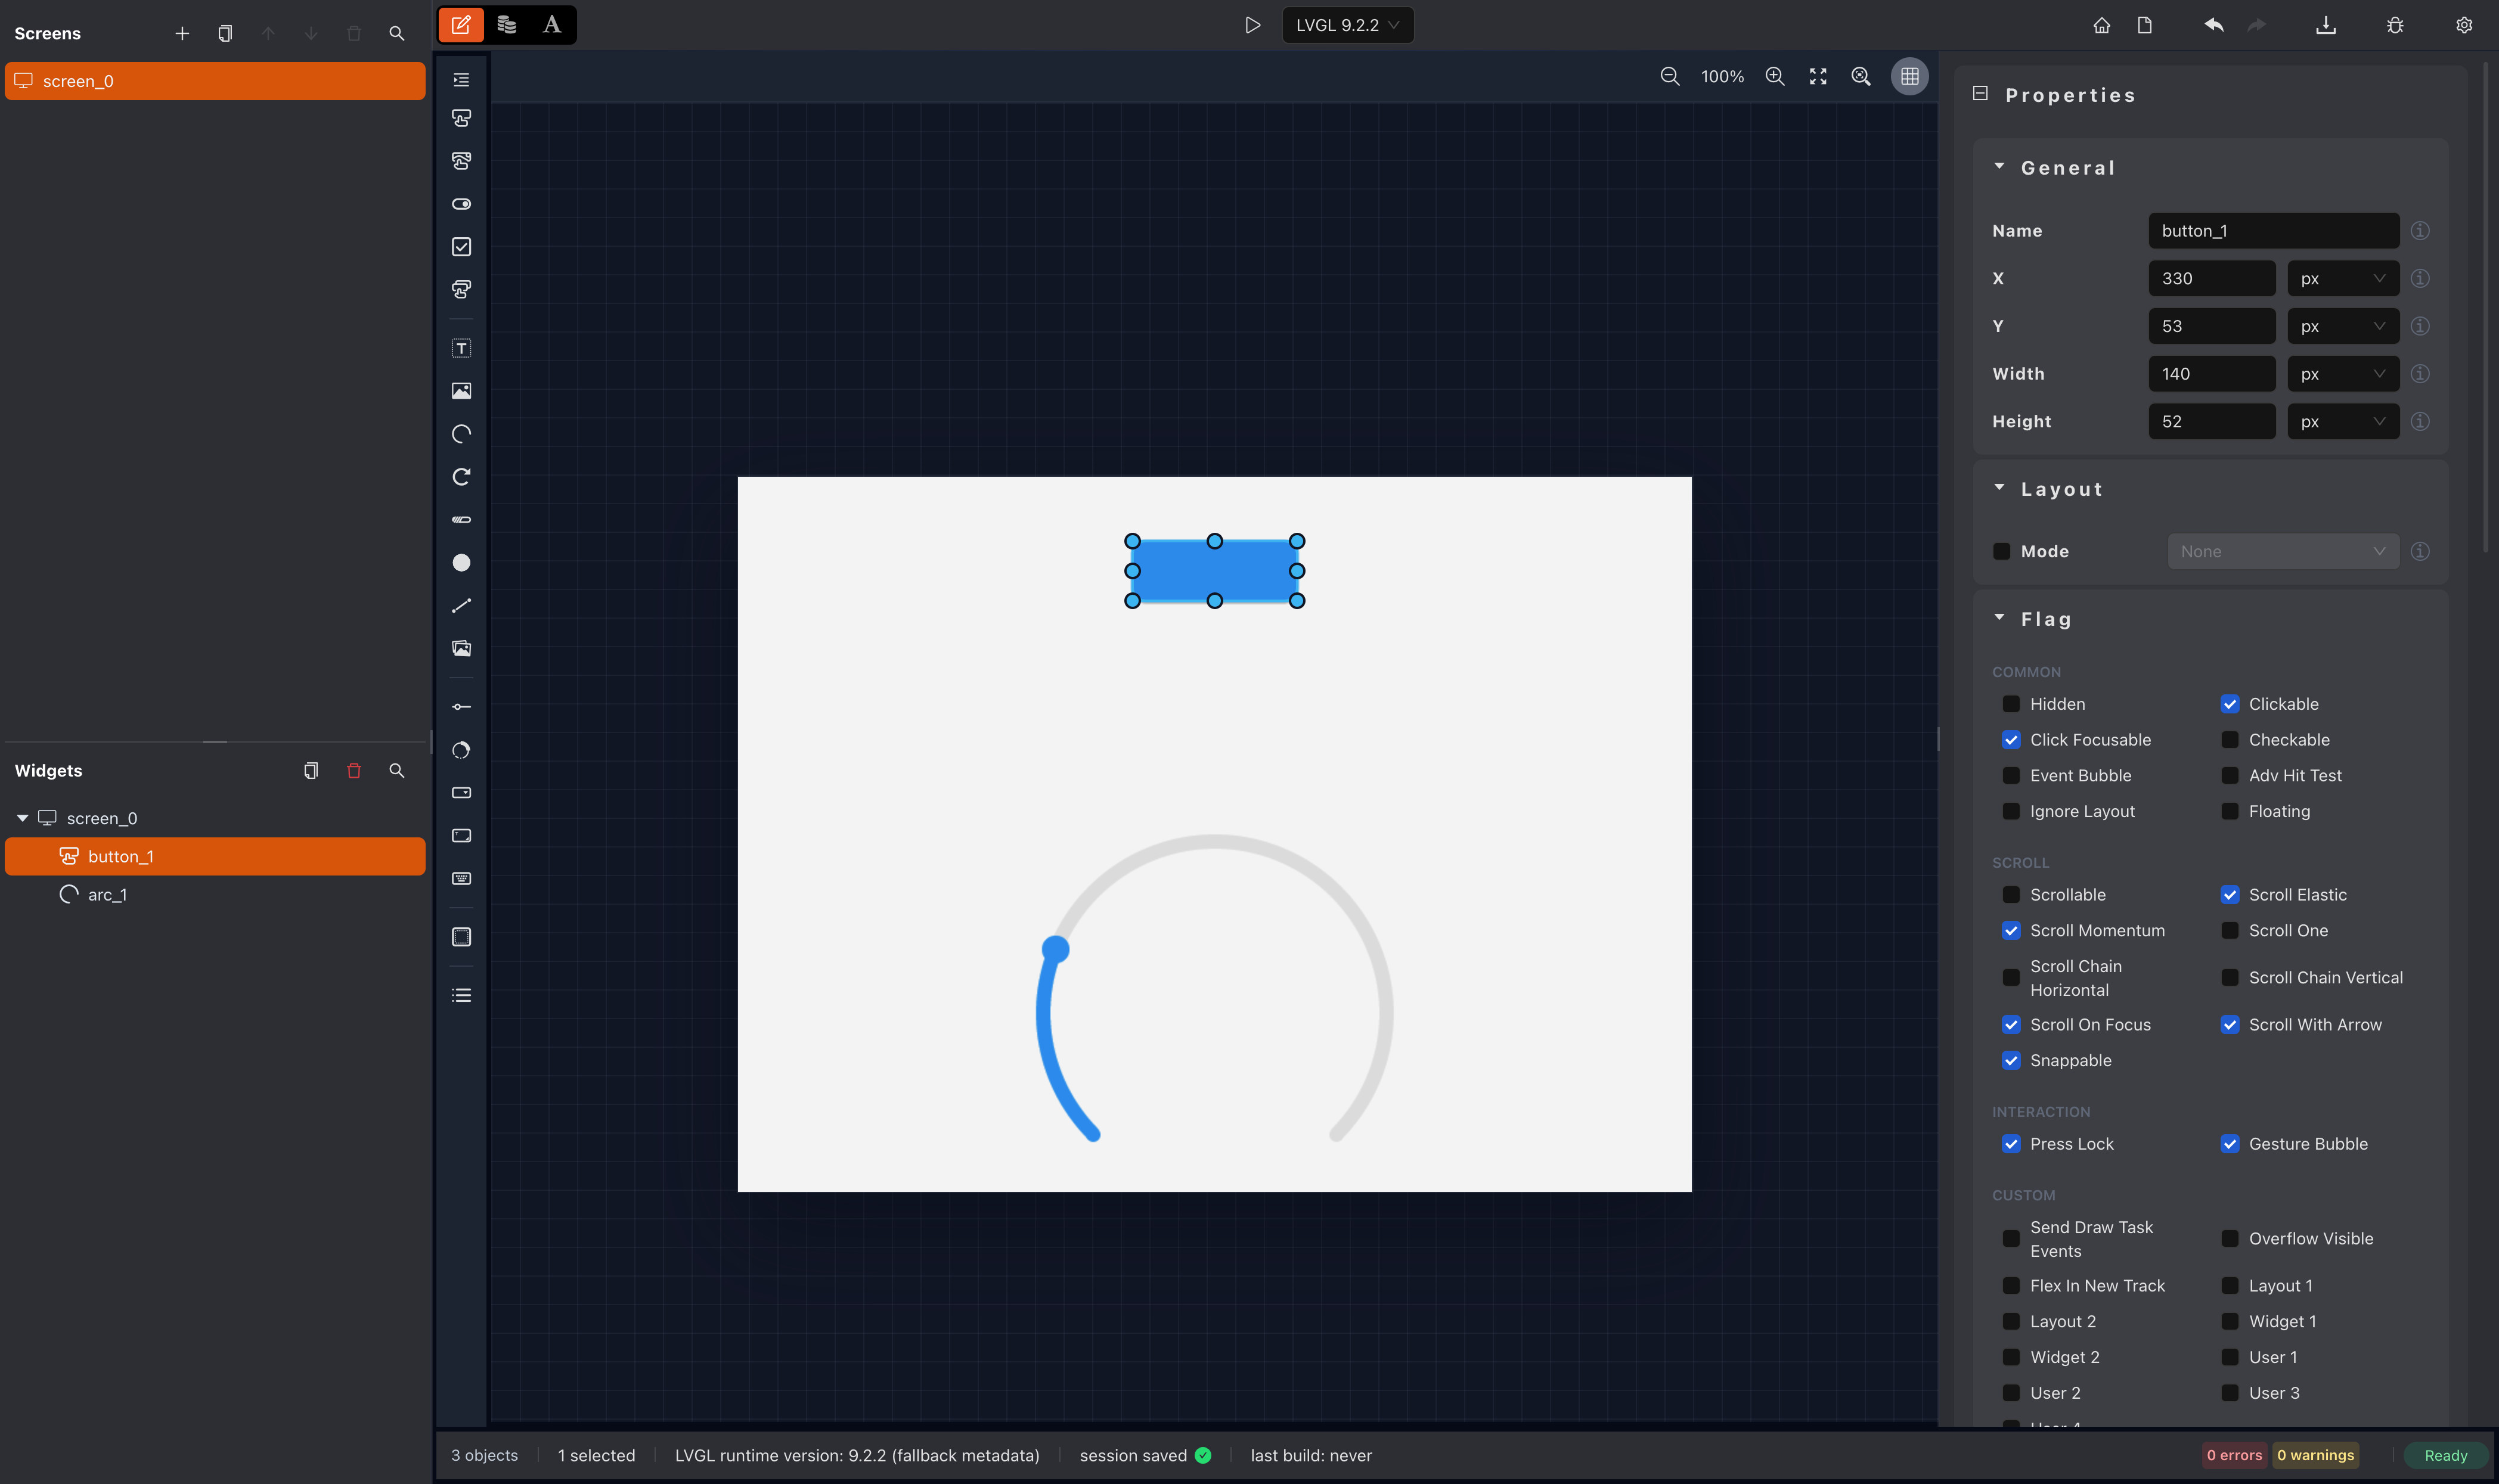Open the Y unit px dropdown
2499x1484 pixels.
tap(2343, 326)
